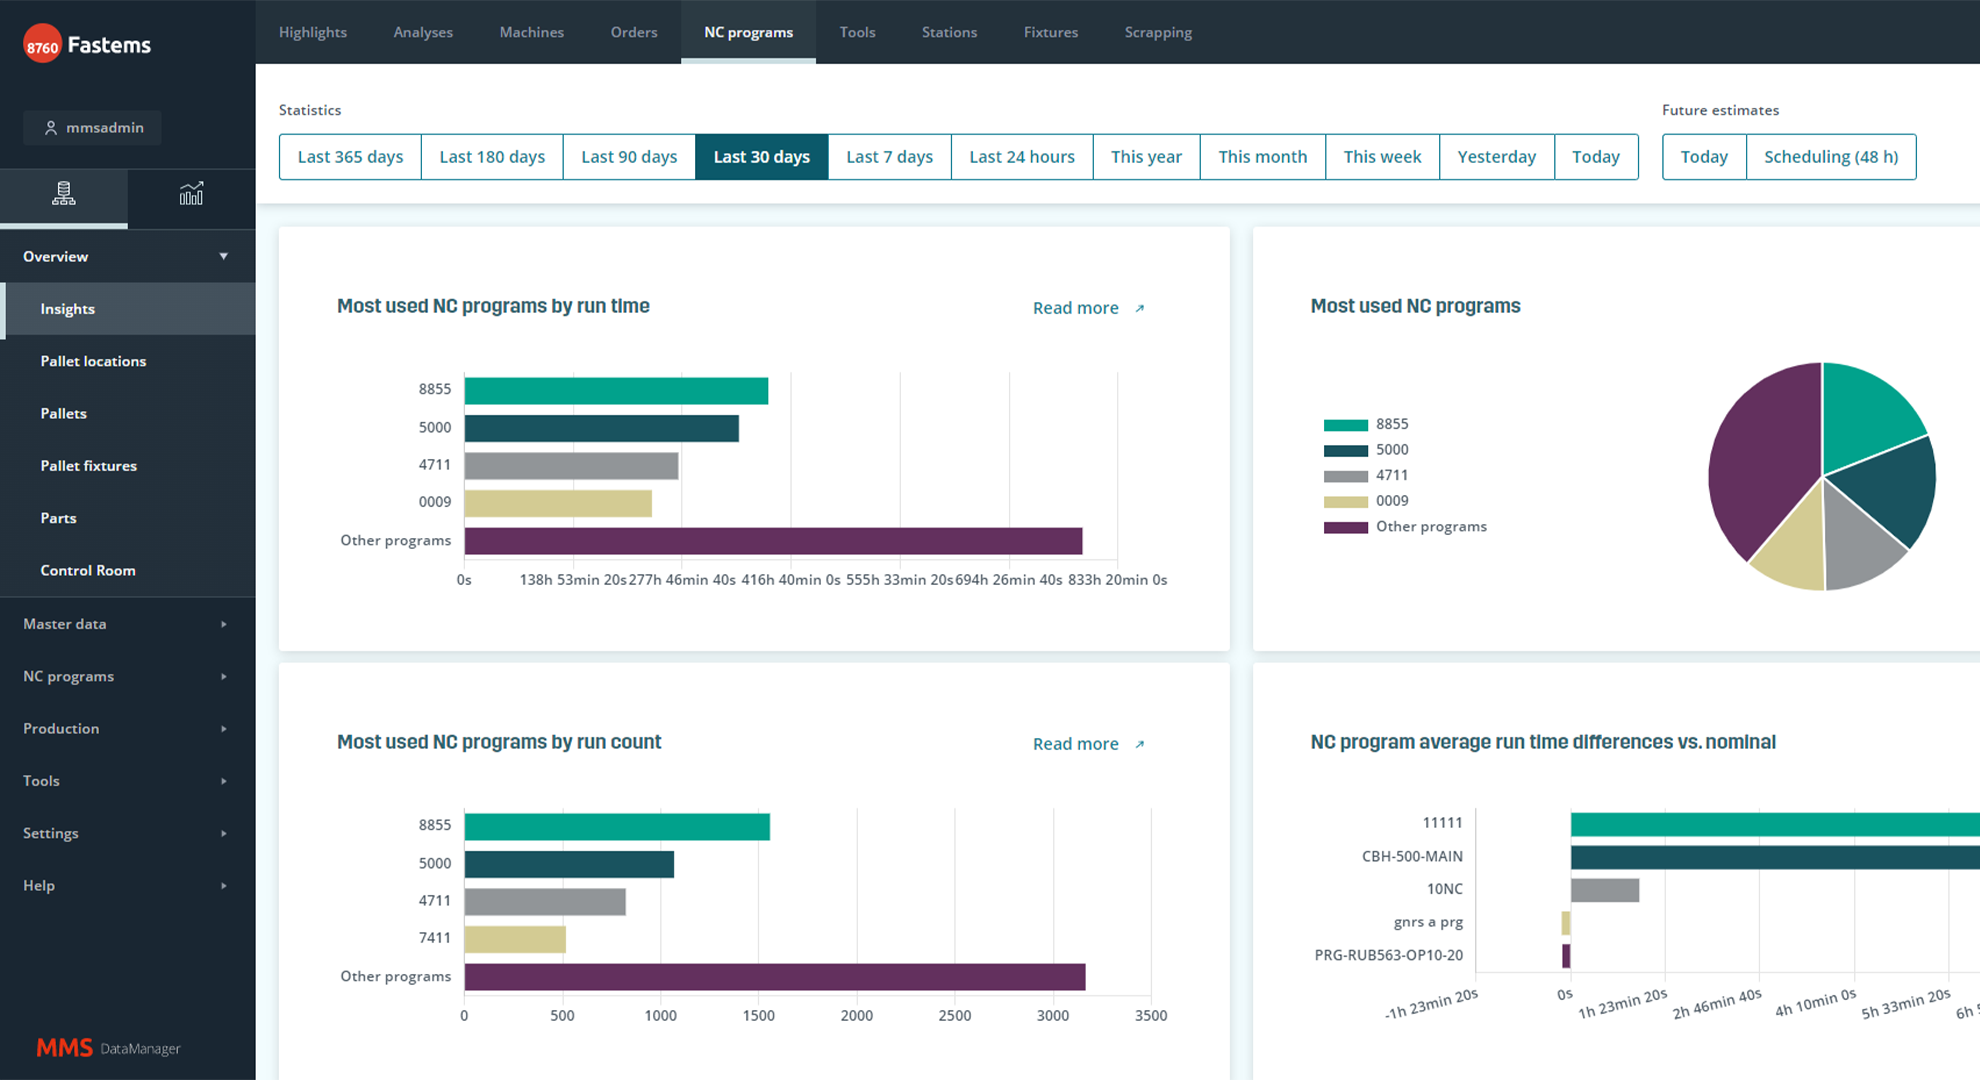Open the factory layout sidebar icon

click(x=63, y=194)
